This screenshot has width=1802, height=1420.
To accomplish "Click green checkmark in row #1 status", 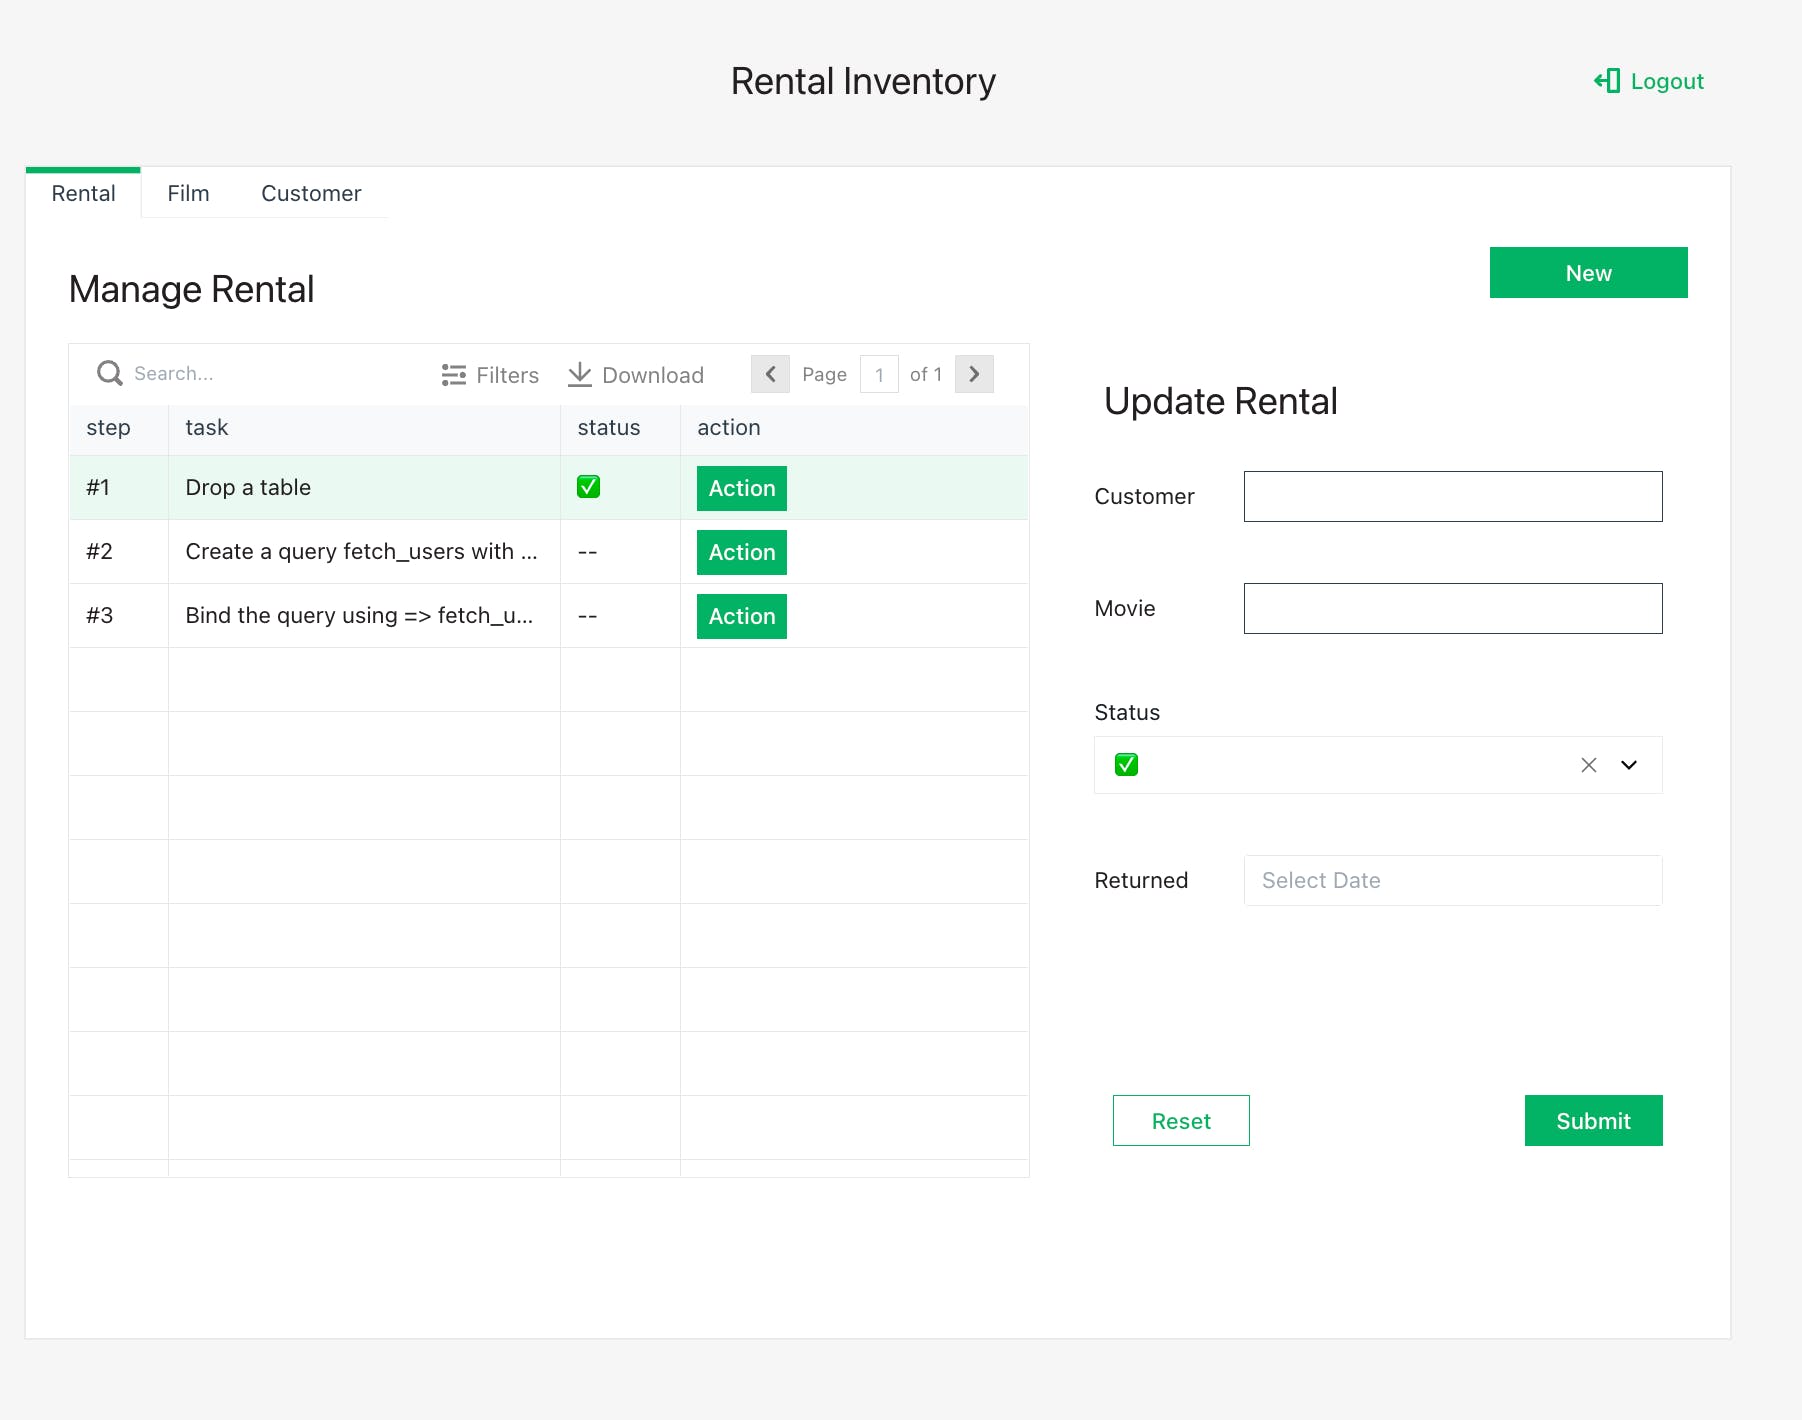I will (x=588, y=487).
